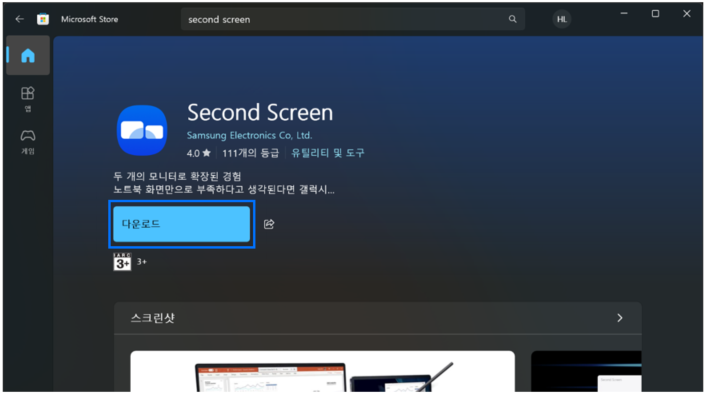Share the app with share icon
This screenshot has height=394, width=706.
point(269,224)
